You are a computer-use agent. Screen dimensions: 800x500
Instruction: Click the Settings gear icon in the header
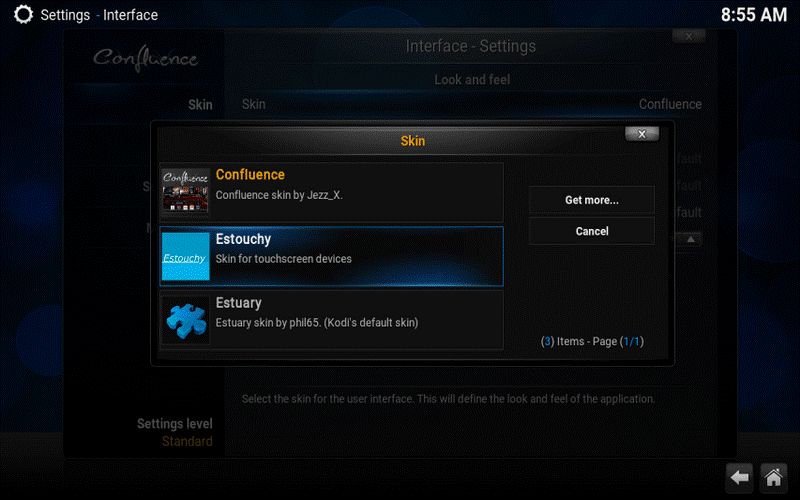23,15
